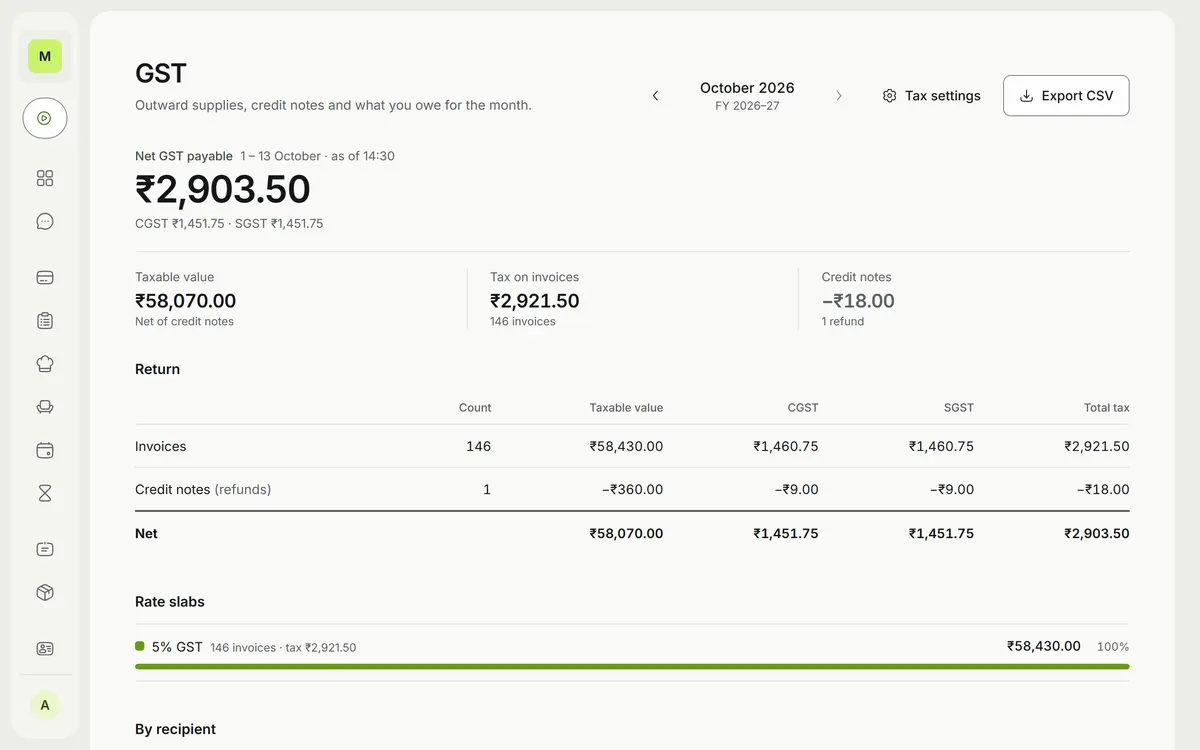Click the "1 refund" text under Credit notes
This screenshot has height=750, width=1200.
[x=843, y=322]
